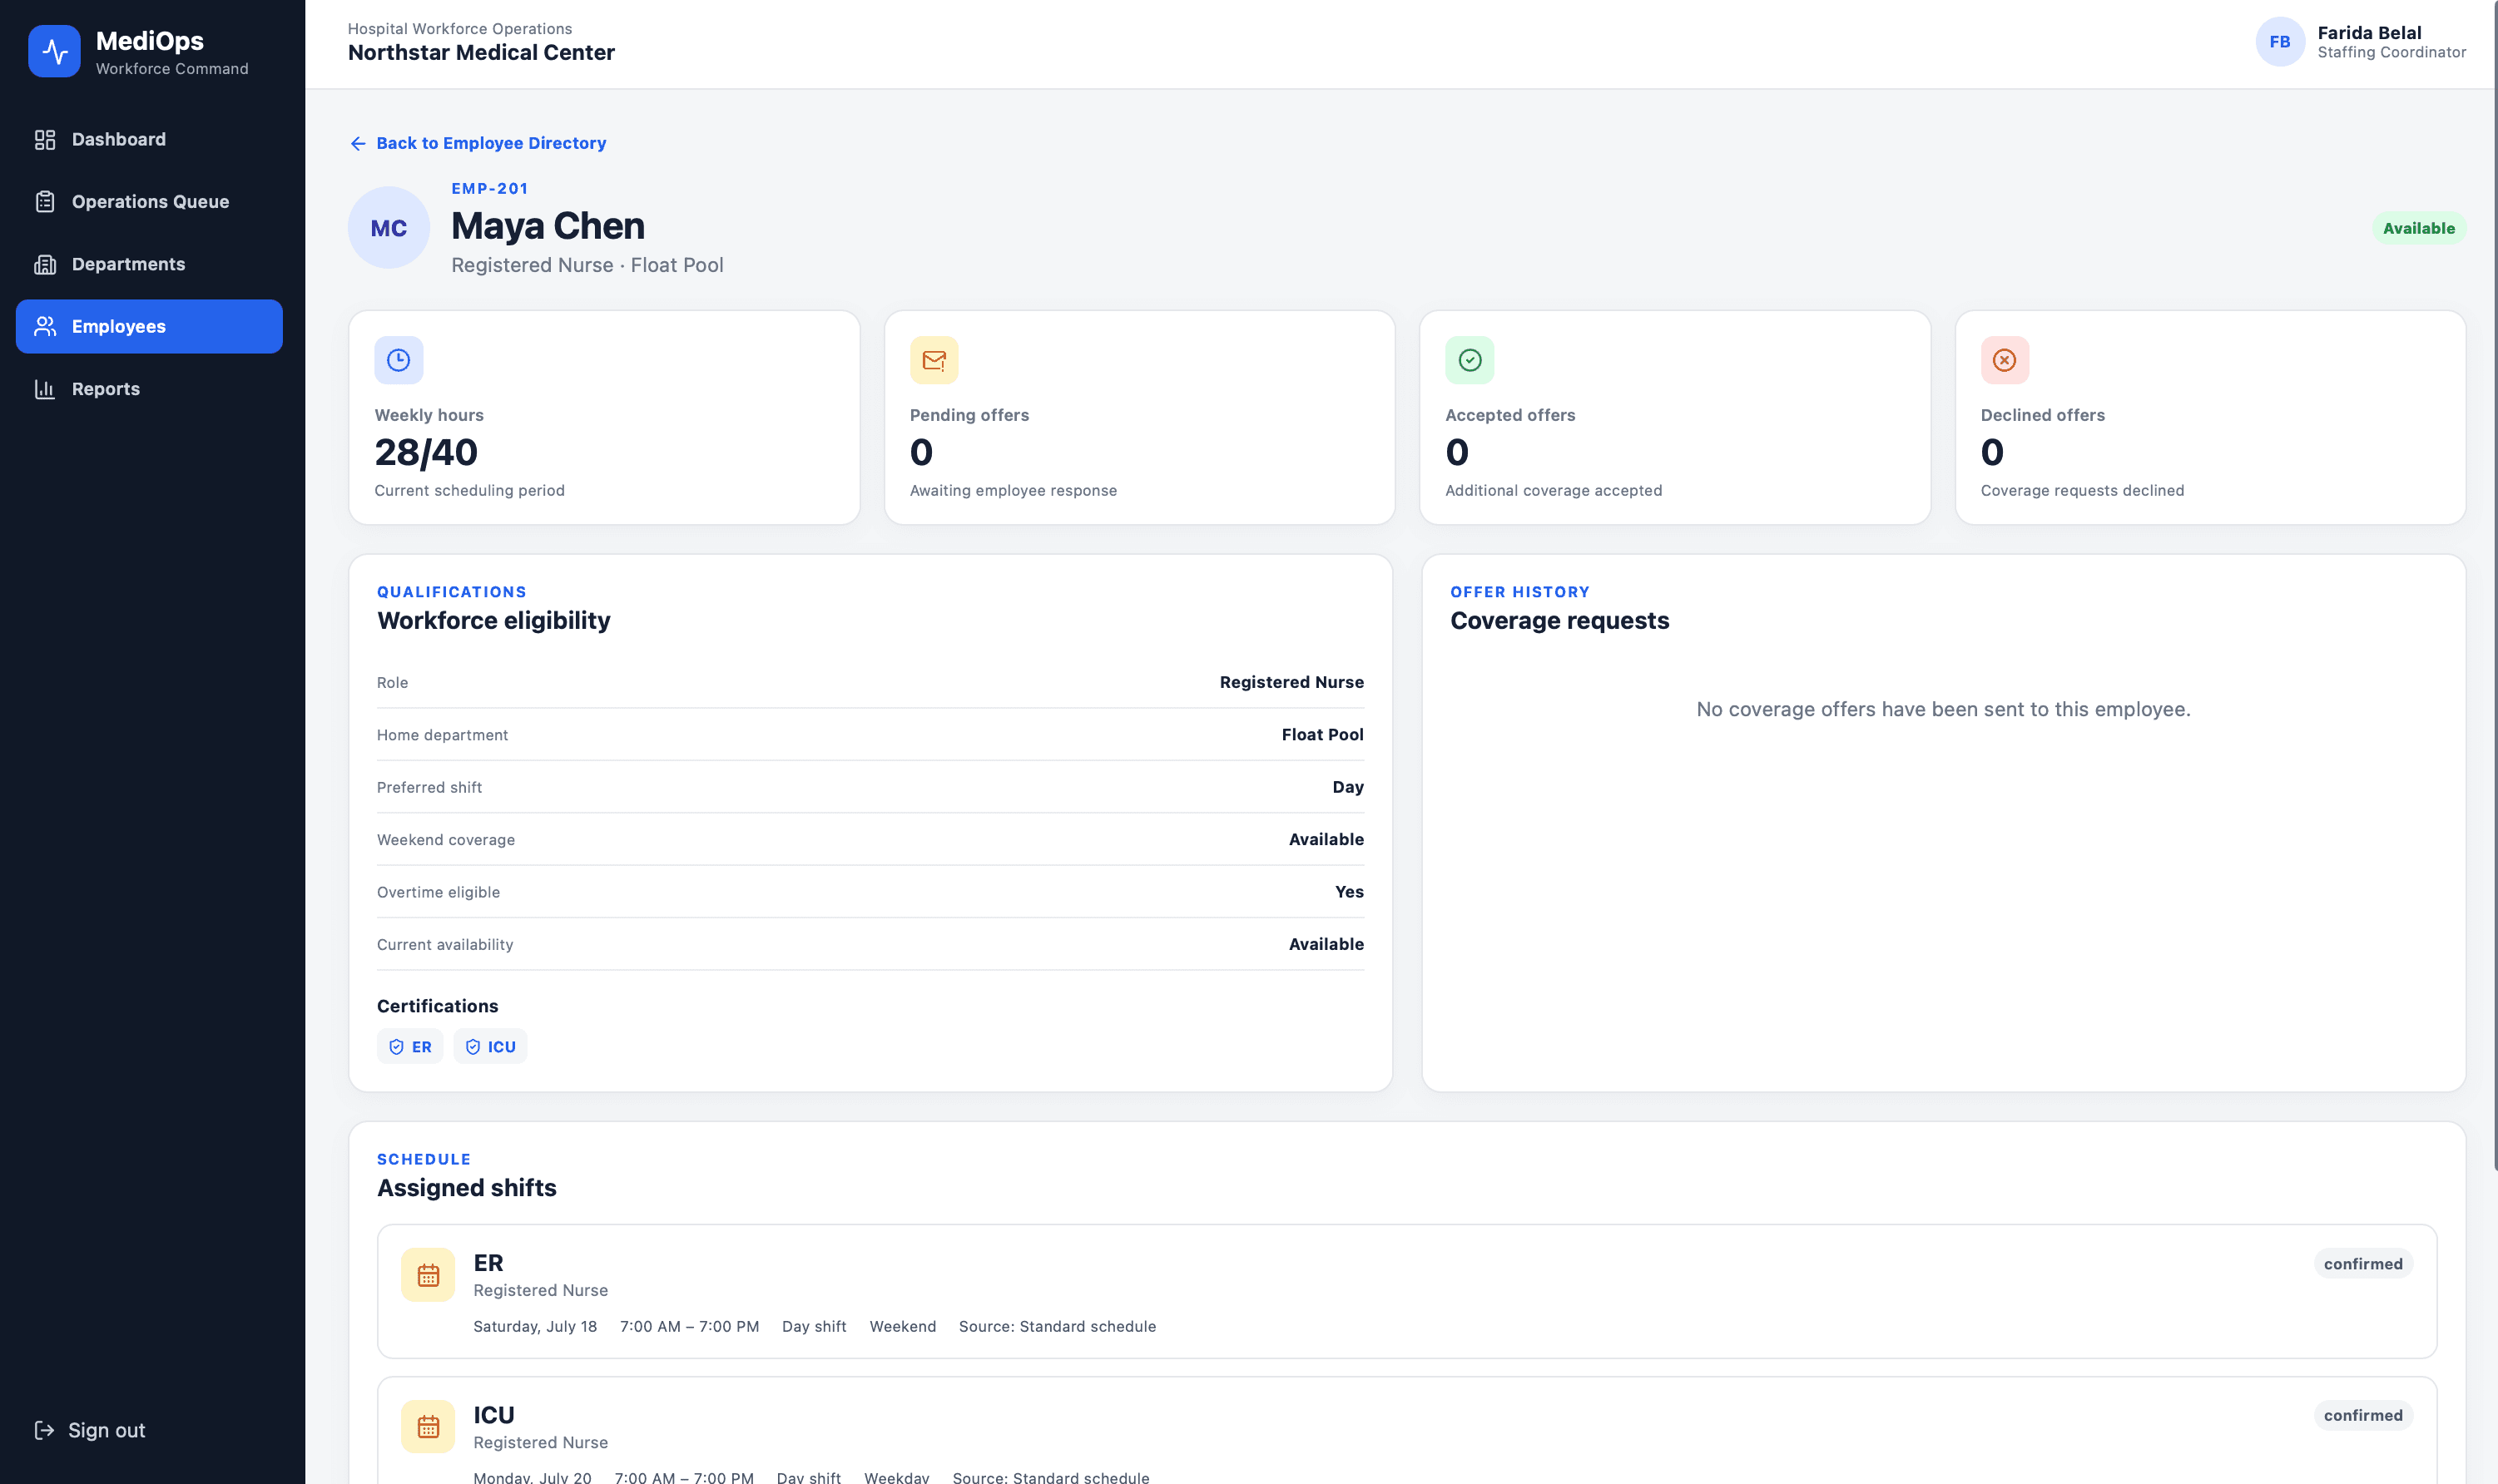Click the MC employee avatar
The height and width of the screenshot is (1484, 2498).
pos(389,228)
